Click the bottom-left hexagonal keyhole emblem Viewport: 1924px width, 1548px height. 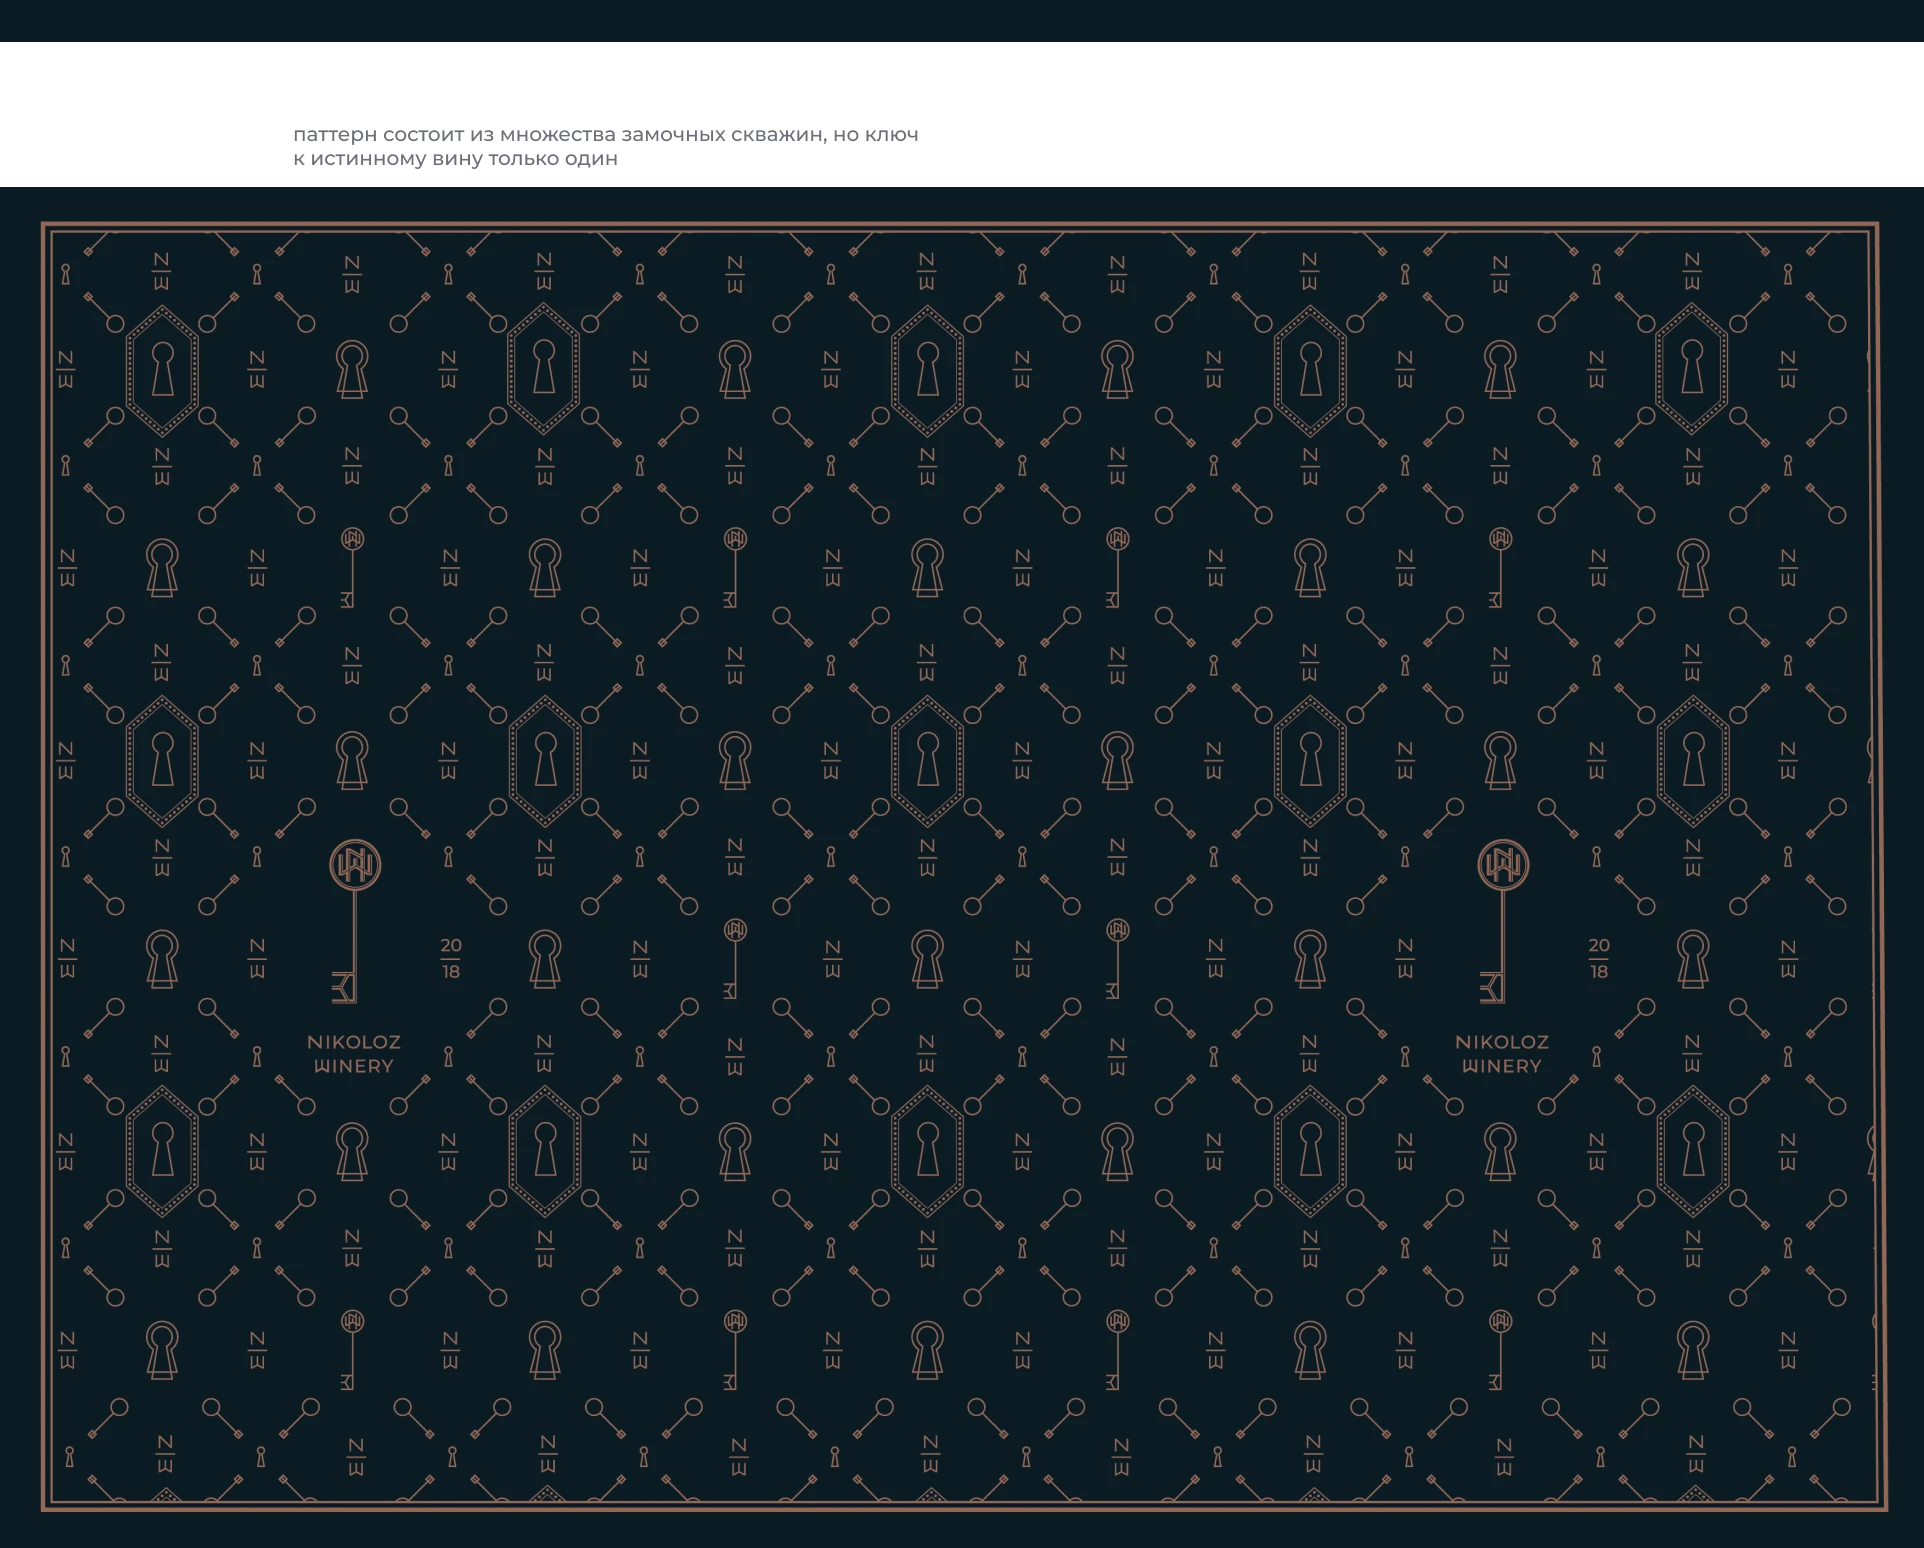click(x=162, y=1152)
